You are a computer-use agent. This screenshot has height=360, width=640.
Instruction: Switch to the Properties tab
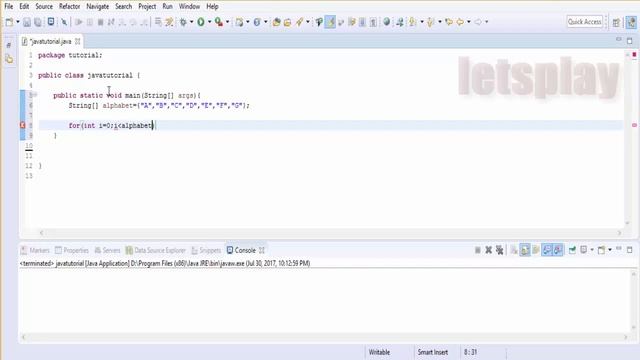pos(72,250)
